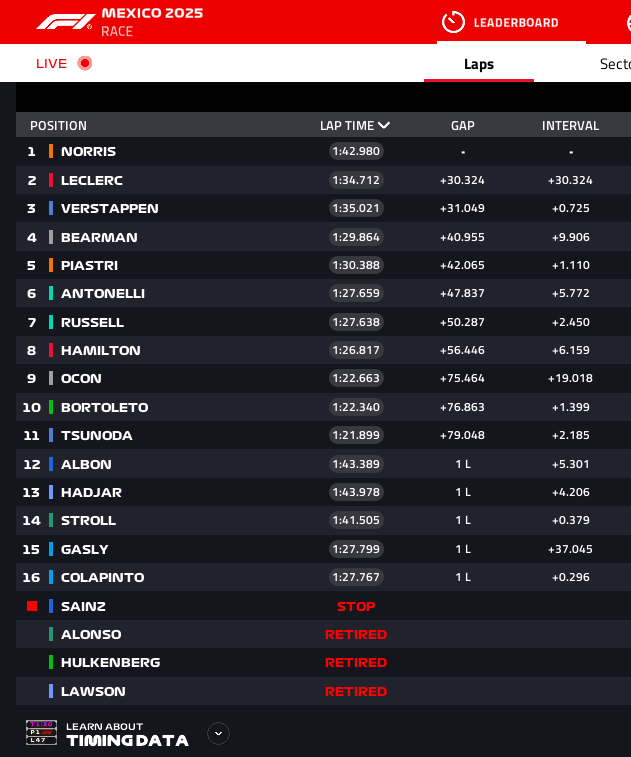Click the partially visible icon right of Leaderboard

click(626, 22)
